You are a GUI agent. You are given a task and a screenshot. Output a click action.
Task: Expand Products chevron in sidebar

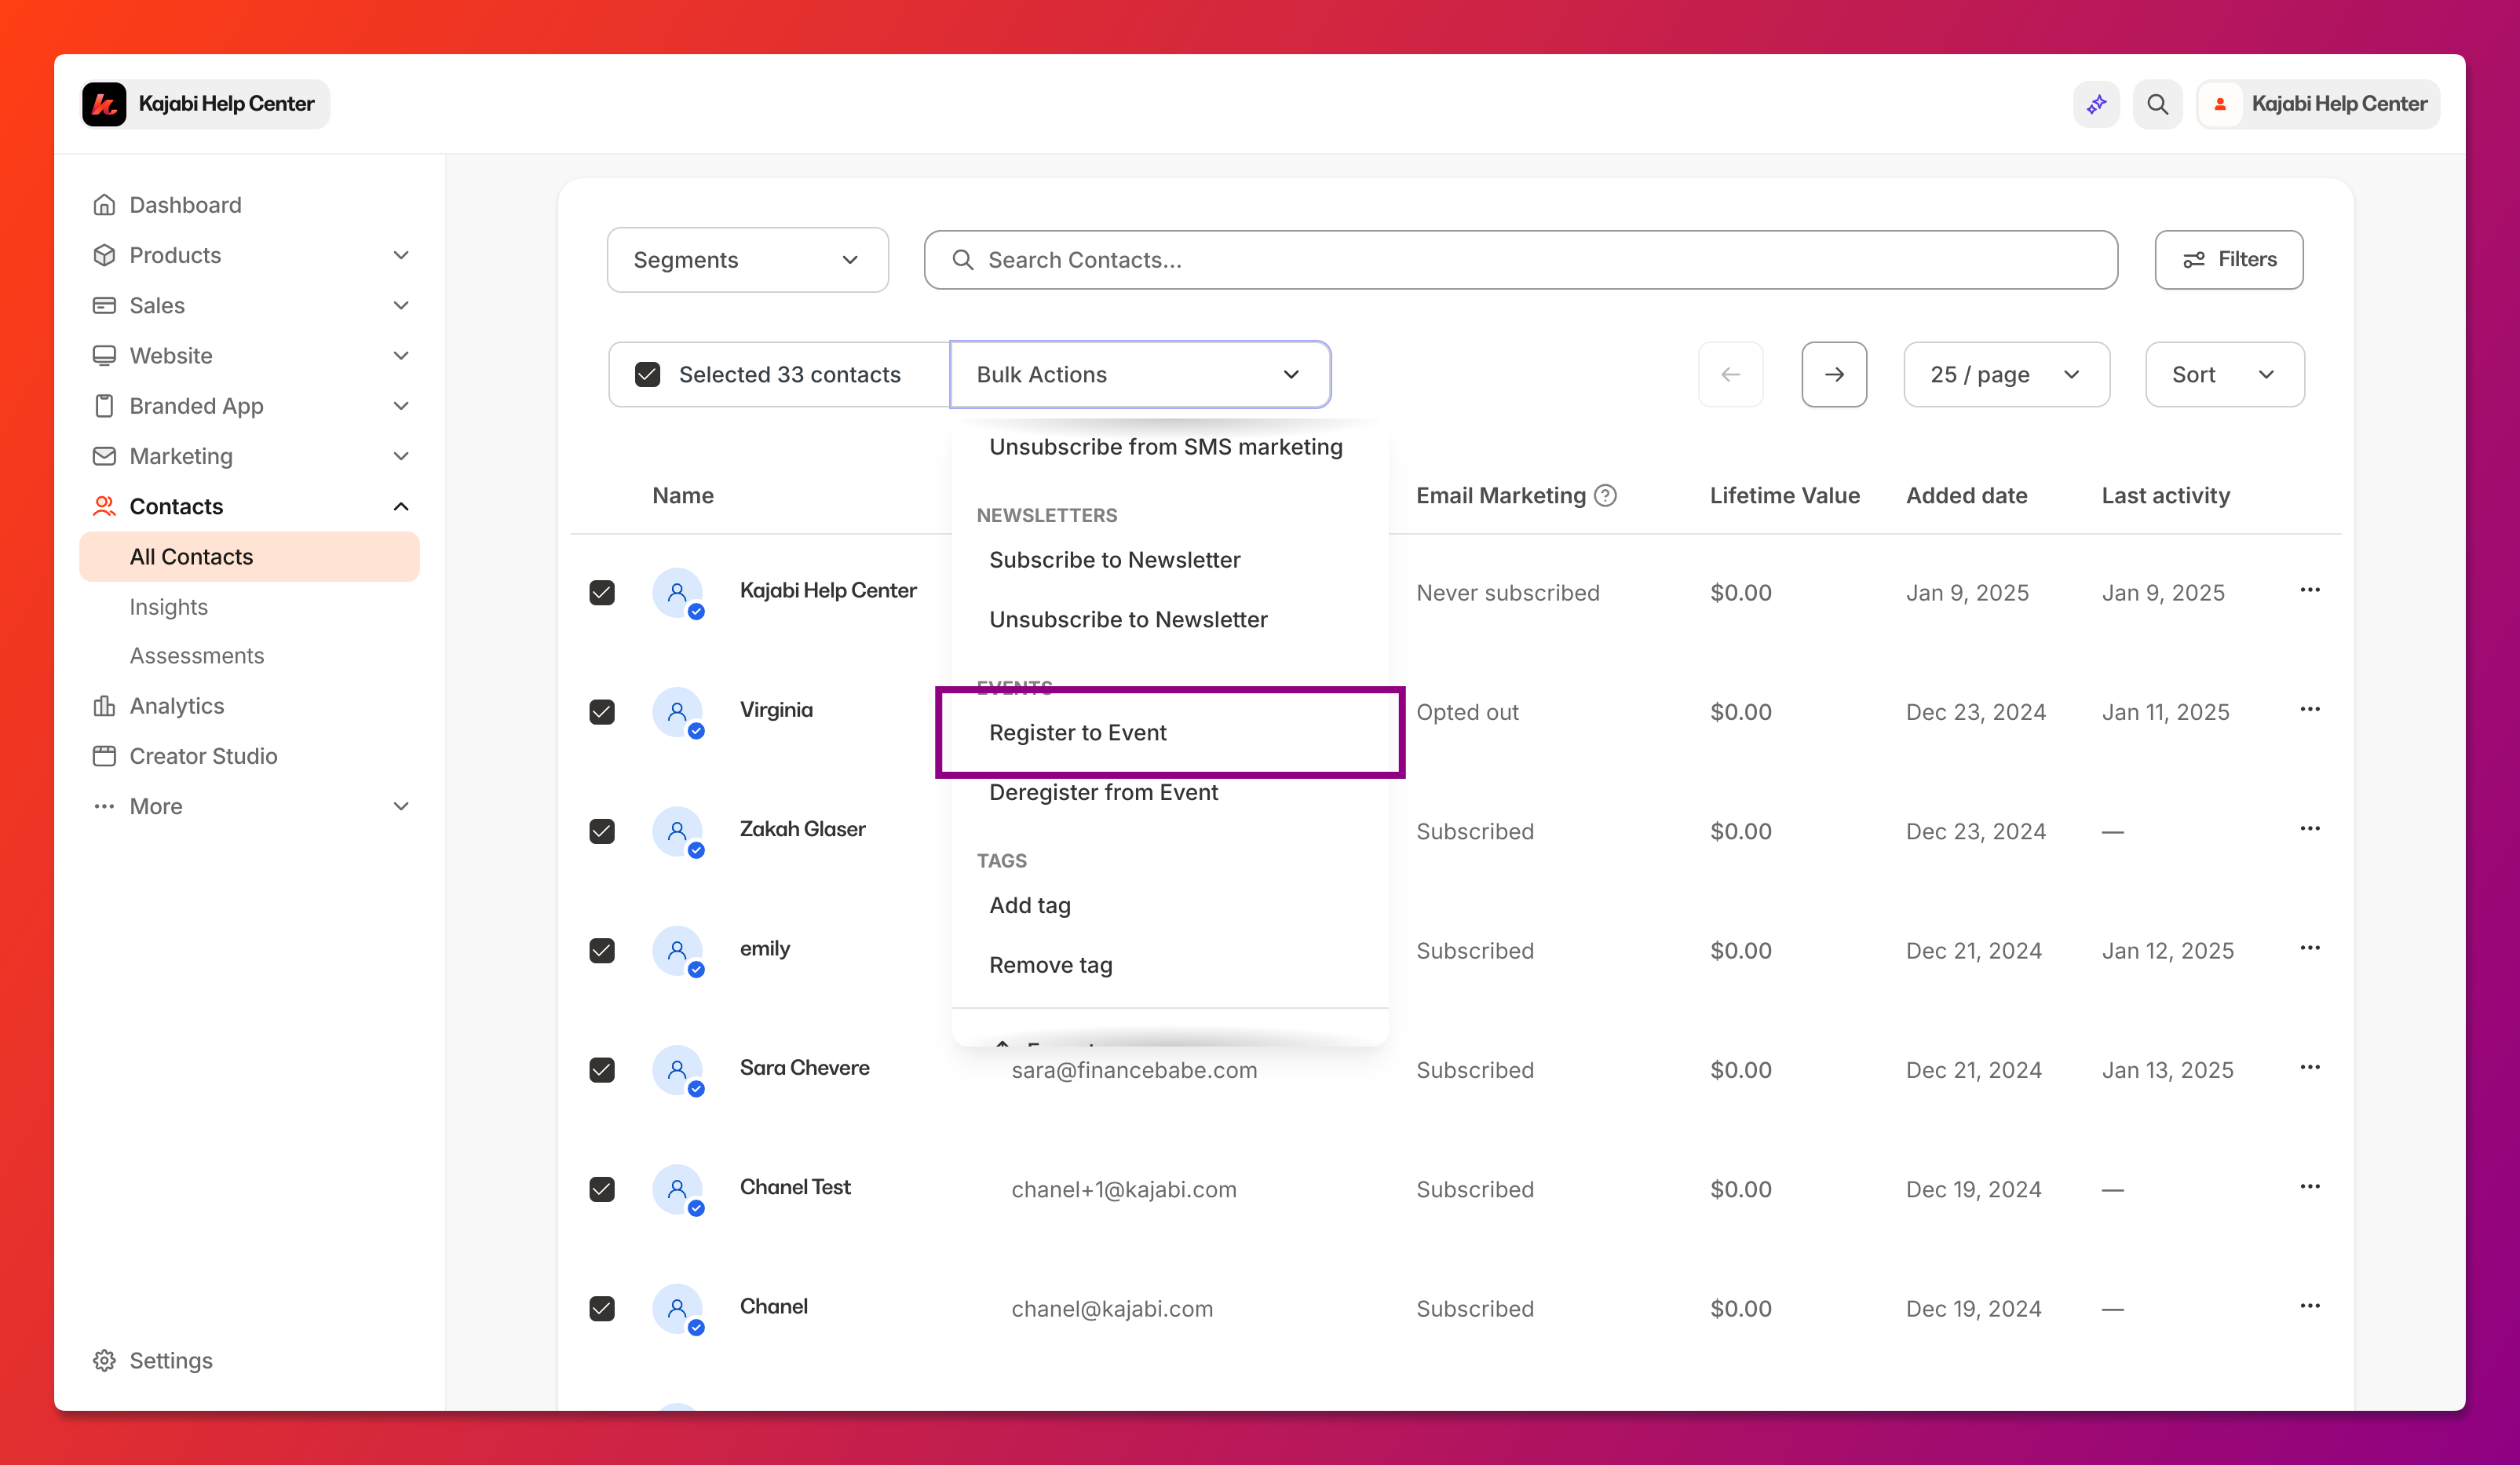[x=401, y=255]
